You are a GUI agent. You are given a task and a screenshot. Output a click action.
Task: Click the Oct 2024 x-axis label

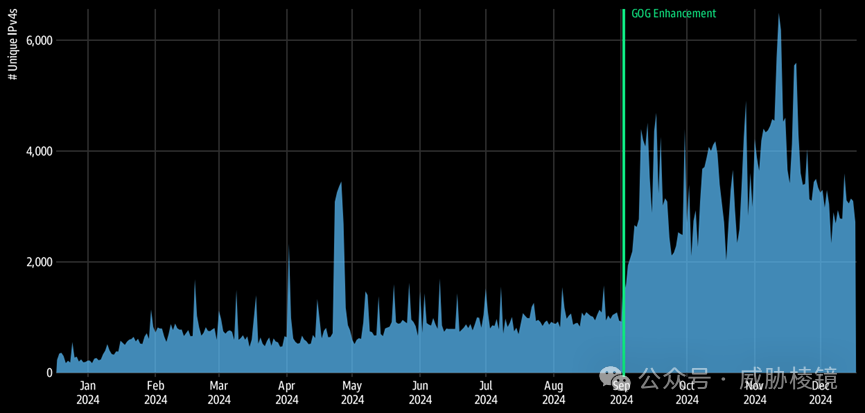[x=686, y=392]
